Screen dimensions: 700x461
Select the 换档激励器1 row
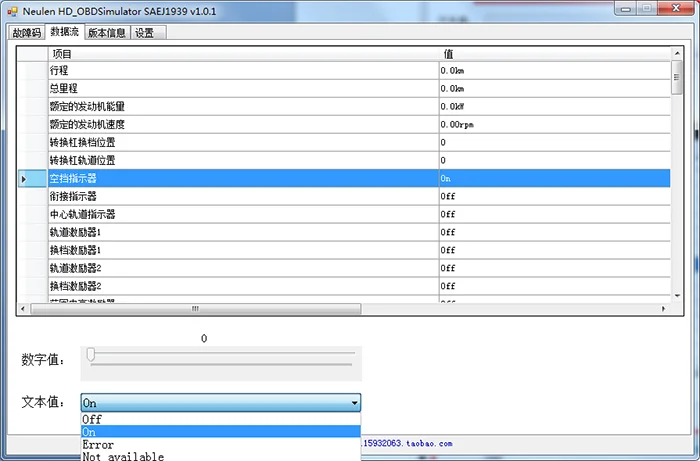click(x=344, y=250)
